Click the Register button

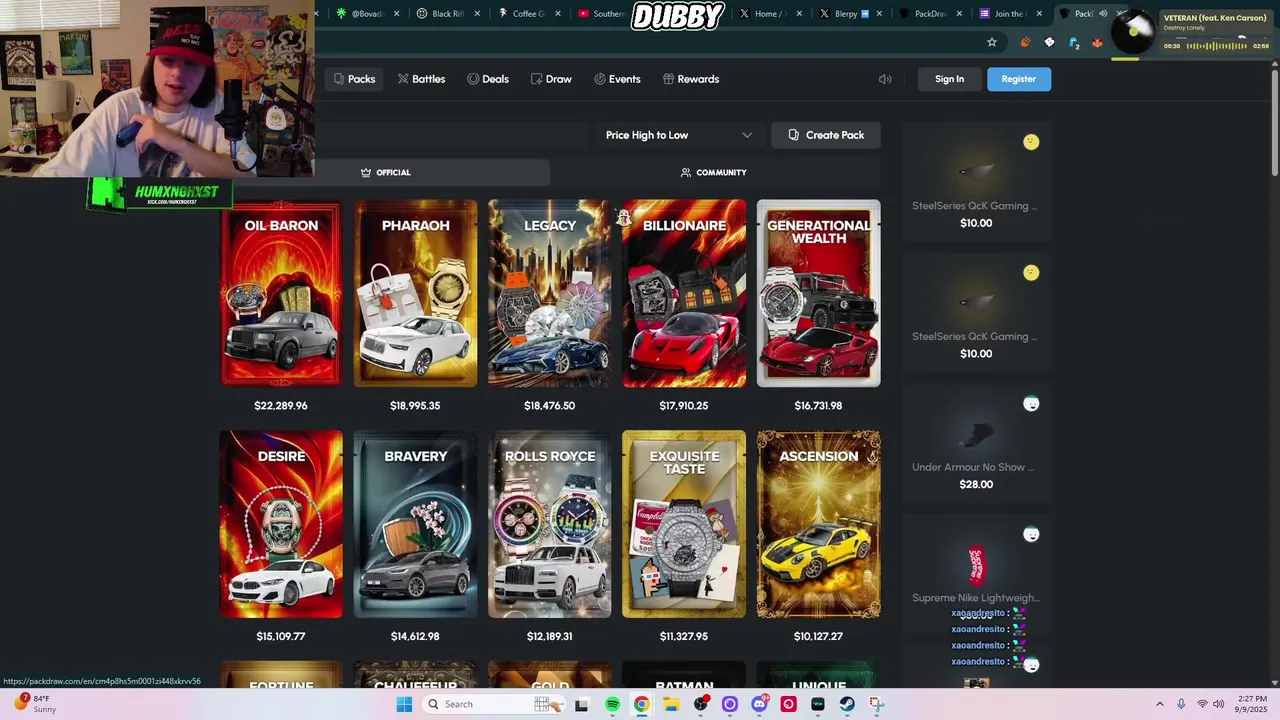1019,79
